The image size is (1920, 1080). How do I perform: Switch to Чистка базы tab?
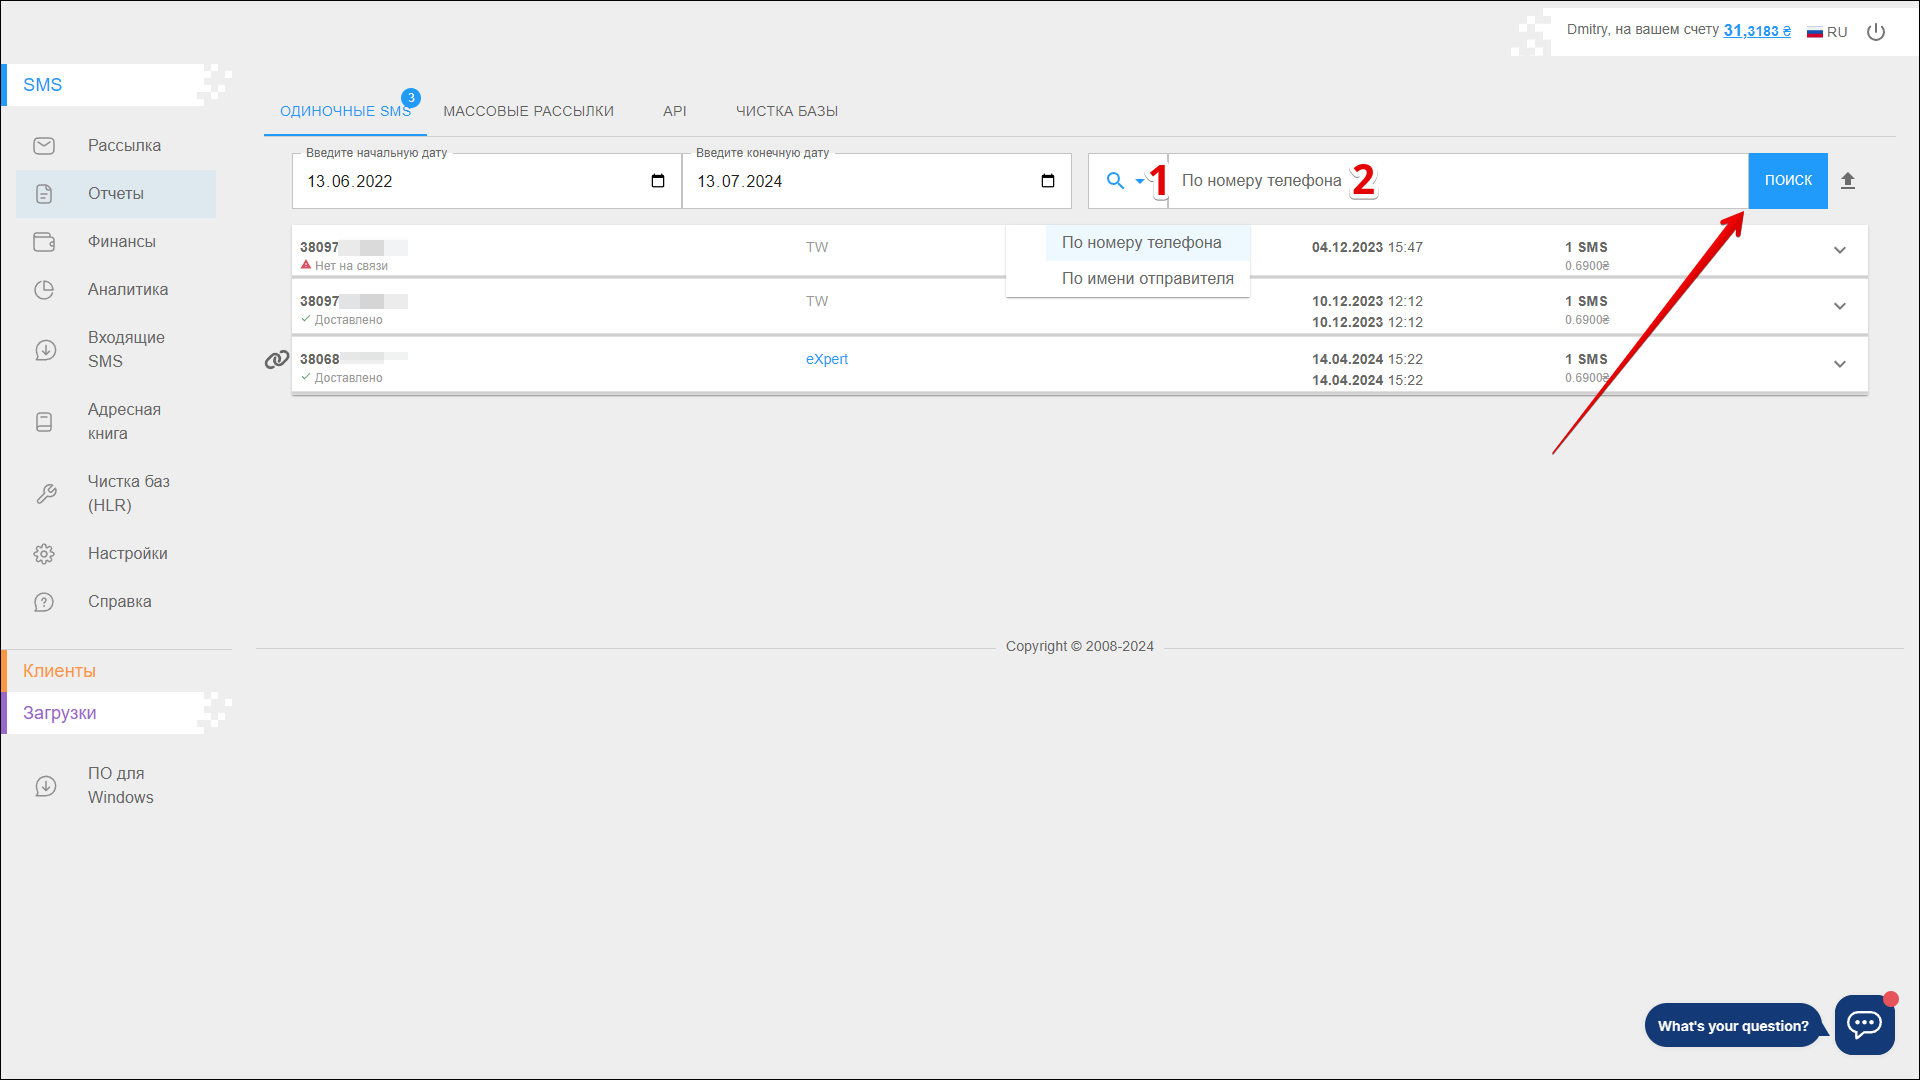click(787, 111)
